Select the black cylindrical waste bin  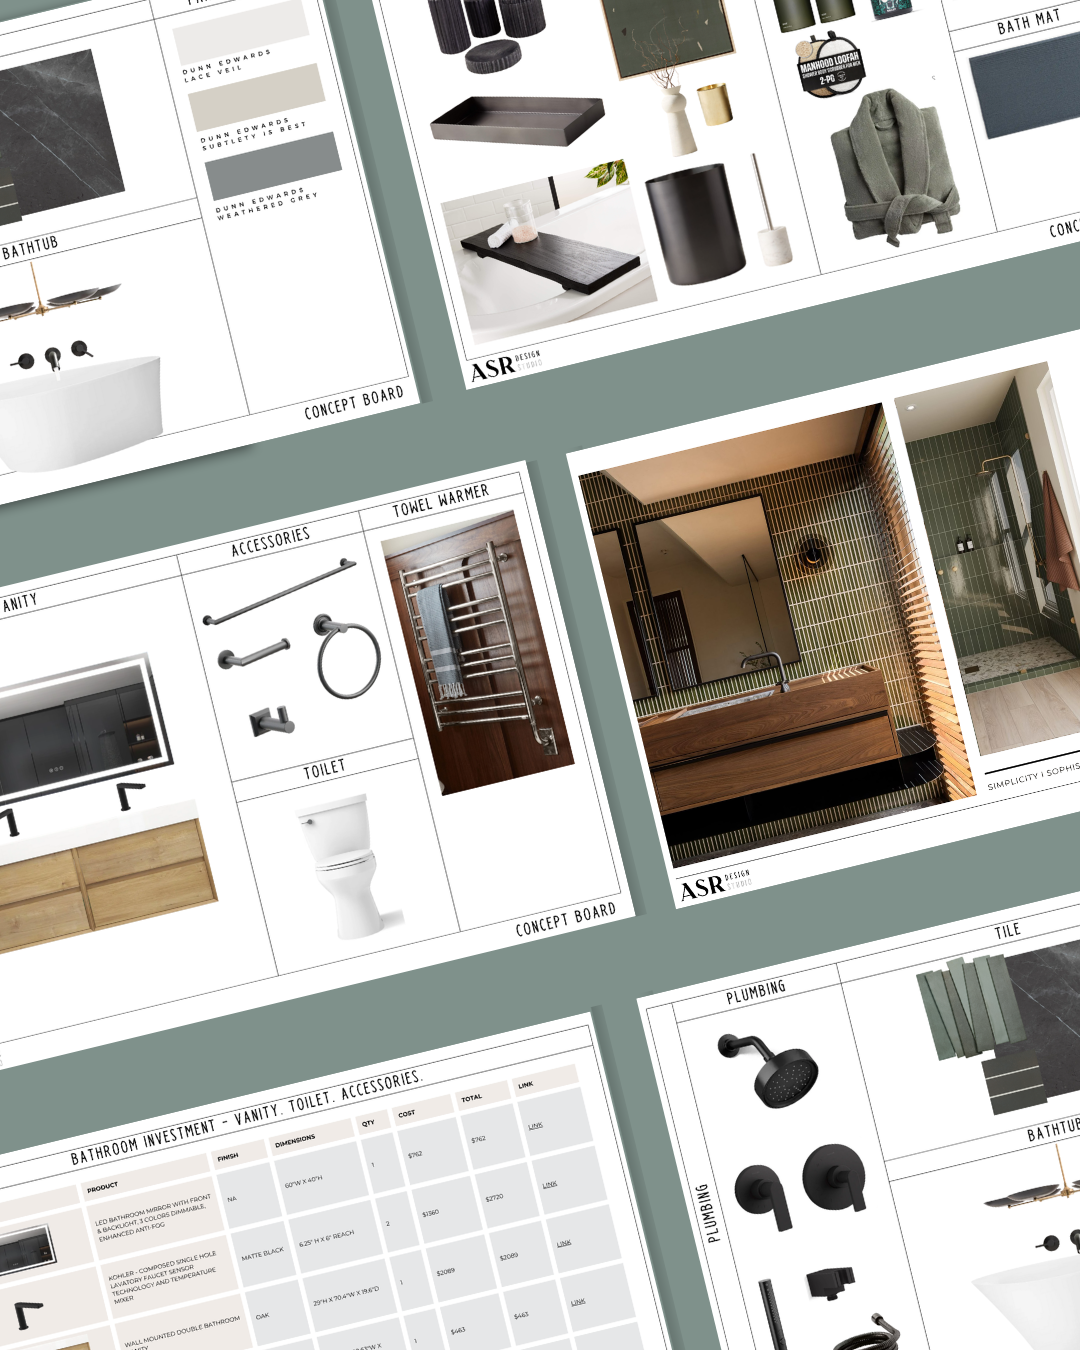pyautogui.click(x=694, y=225)
